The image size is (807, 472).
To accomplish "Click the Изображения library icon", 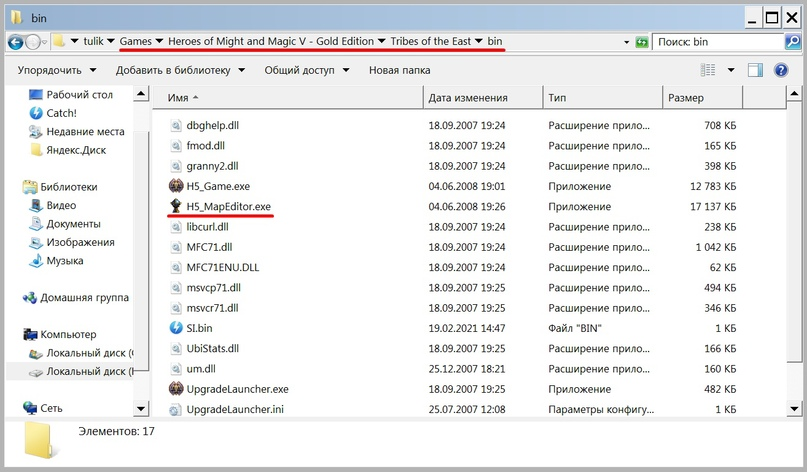I will click(36, 242).
